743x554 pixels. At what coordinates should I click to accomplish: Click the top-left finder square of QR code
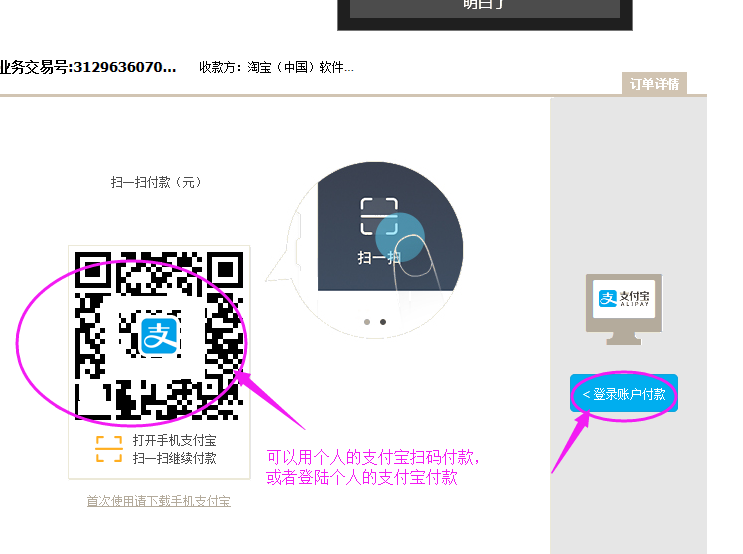pos(94,270)
